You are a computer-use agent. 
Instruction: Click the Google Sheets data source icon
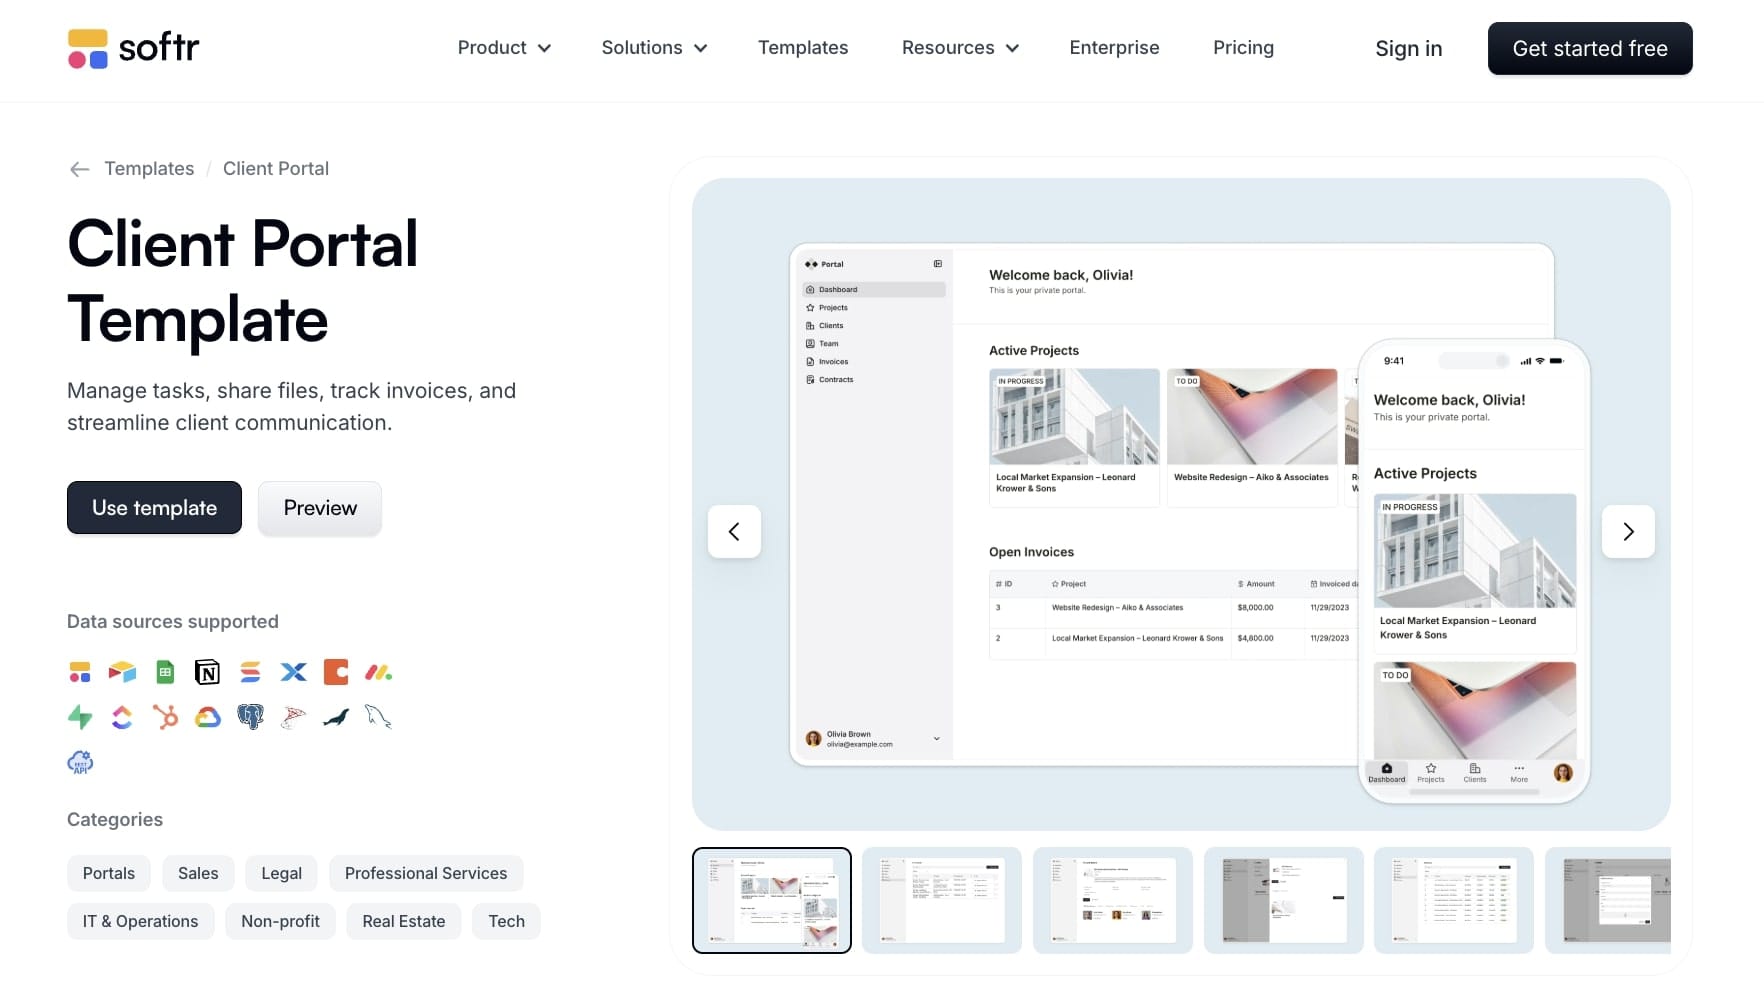tap(164, 672)
